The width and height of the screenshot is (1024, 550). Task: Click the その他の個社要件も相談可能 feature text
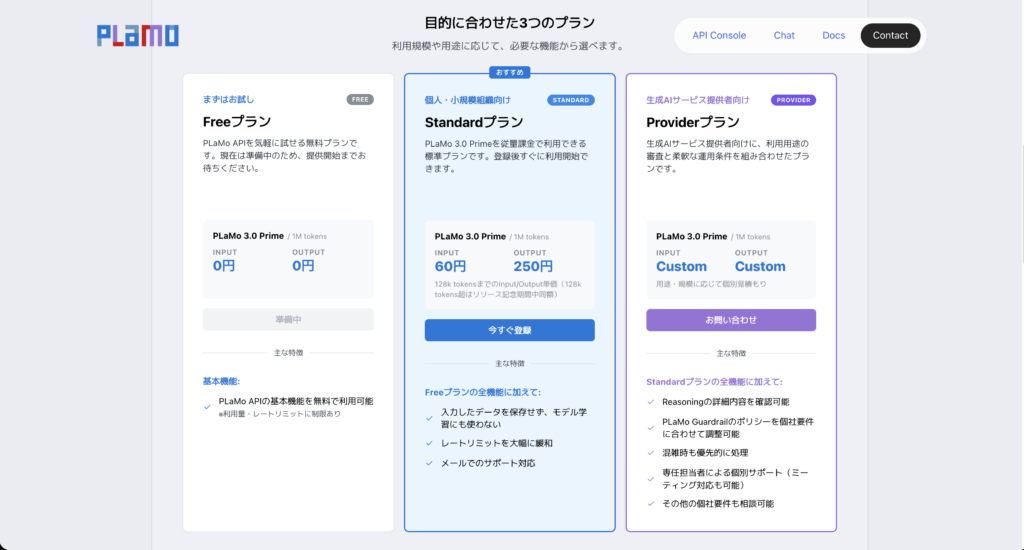[718, 504]
